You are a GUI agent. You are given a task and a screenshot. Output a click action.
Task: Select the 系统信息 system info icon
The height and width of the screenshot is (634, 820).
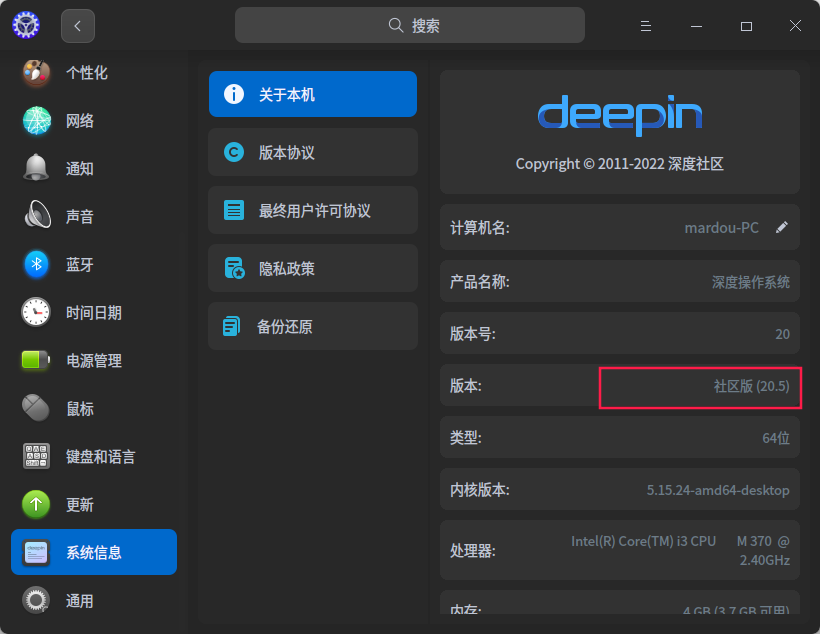36,552
